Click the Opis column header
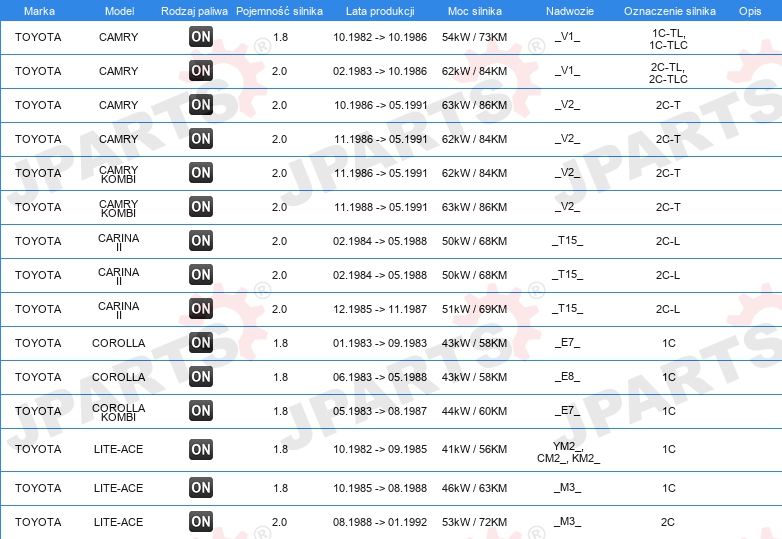Image resolution: width=782 pixels, height=539 pixels. [750, 11]
